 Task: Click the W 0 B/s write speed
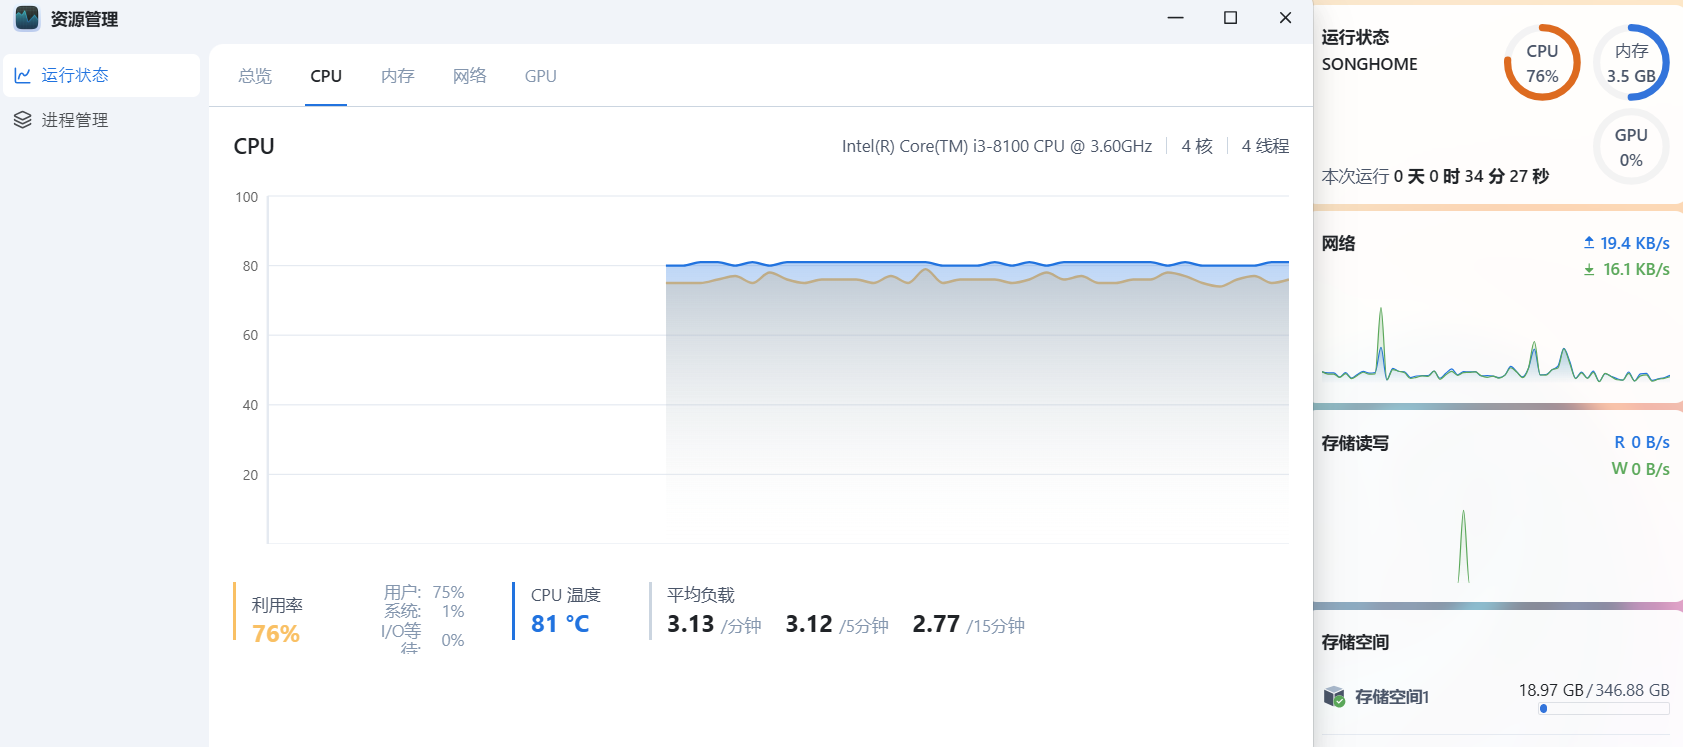(1641, 469)
